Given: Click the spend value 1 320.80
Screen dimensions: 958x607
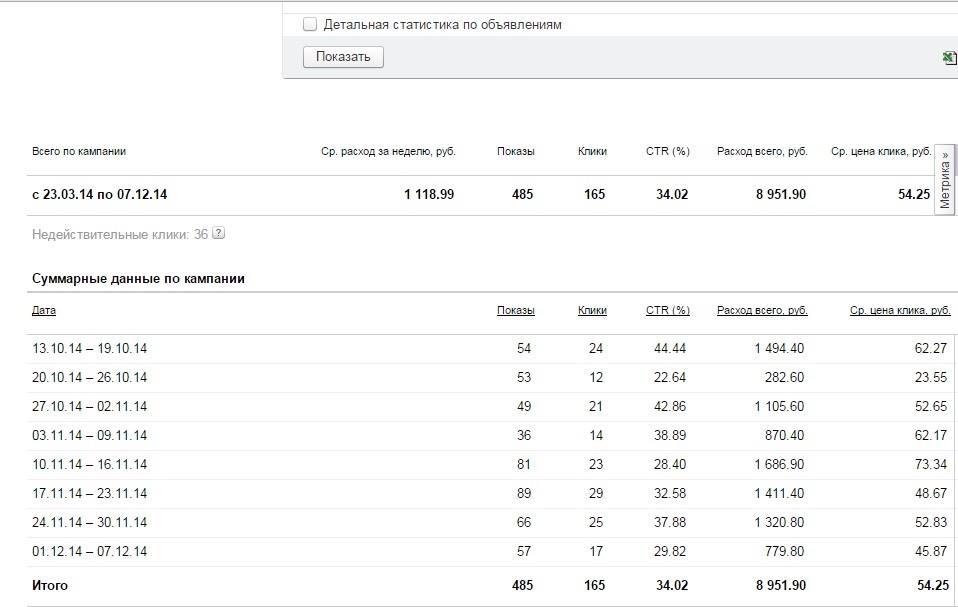Looking at the screenshot, I should [779, 522].
